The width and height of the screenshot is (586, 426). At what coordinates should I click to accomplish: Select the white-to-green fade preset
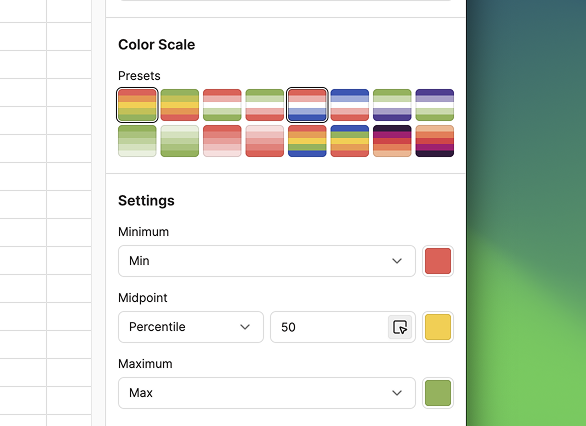click(x=180, y=141)
